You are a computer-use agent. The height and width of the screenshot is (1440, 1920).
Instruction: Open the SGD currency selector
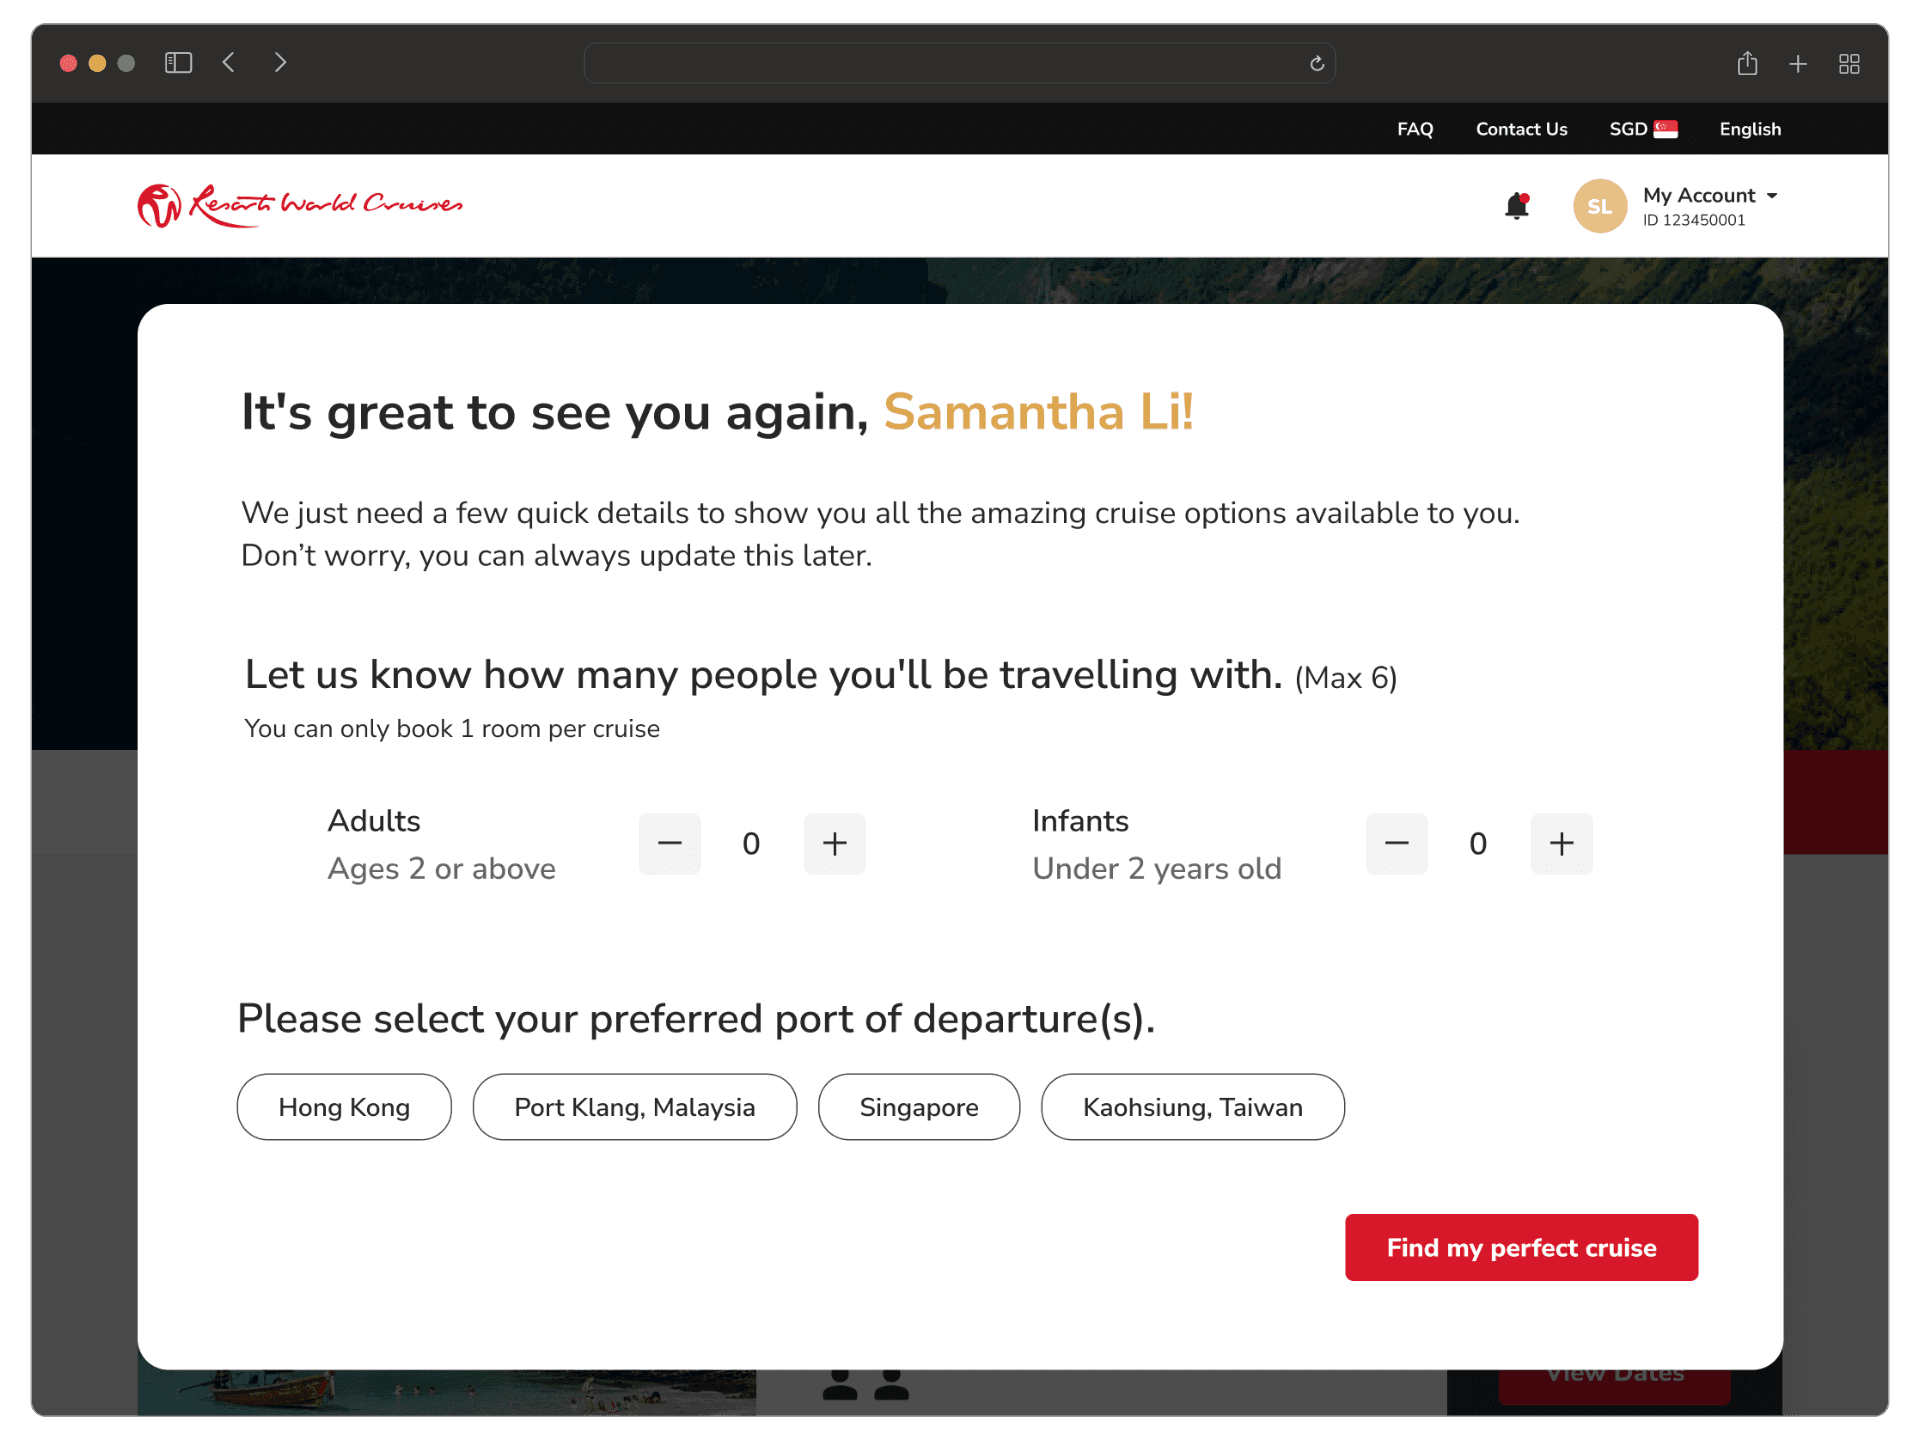[1642, 129]
